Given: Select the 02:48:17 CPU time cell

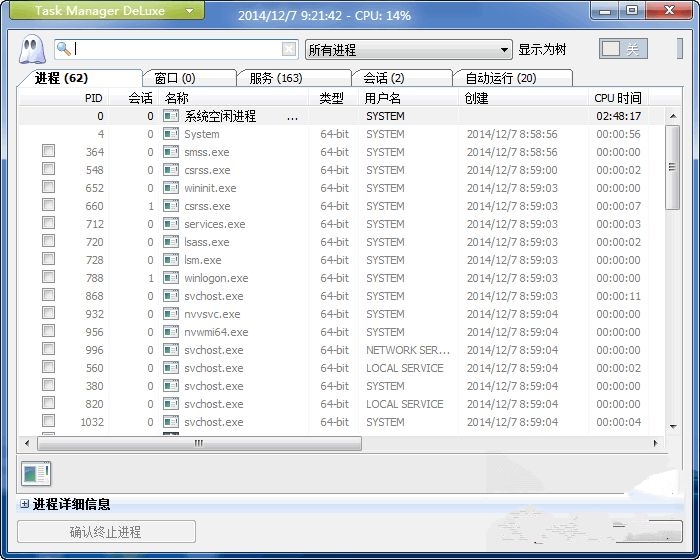Looking at the screenshot, I should [618, 116].
